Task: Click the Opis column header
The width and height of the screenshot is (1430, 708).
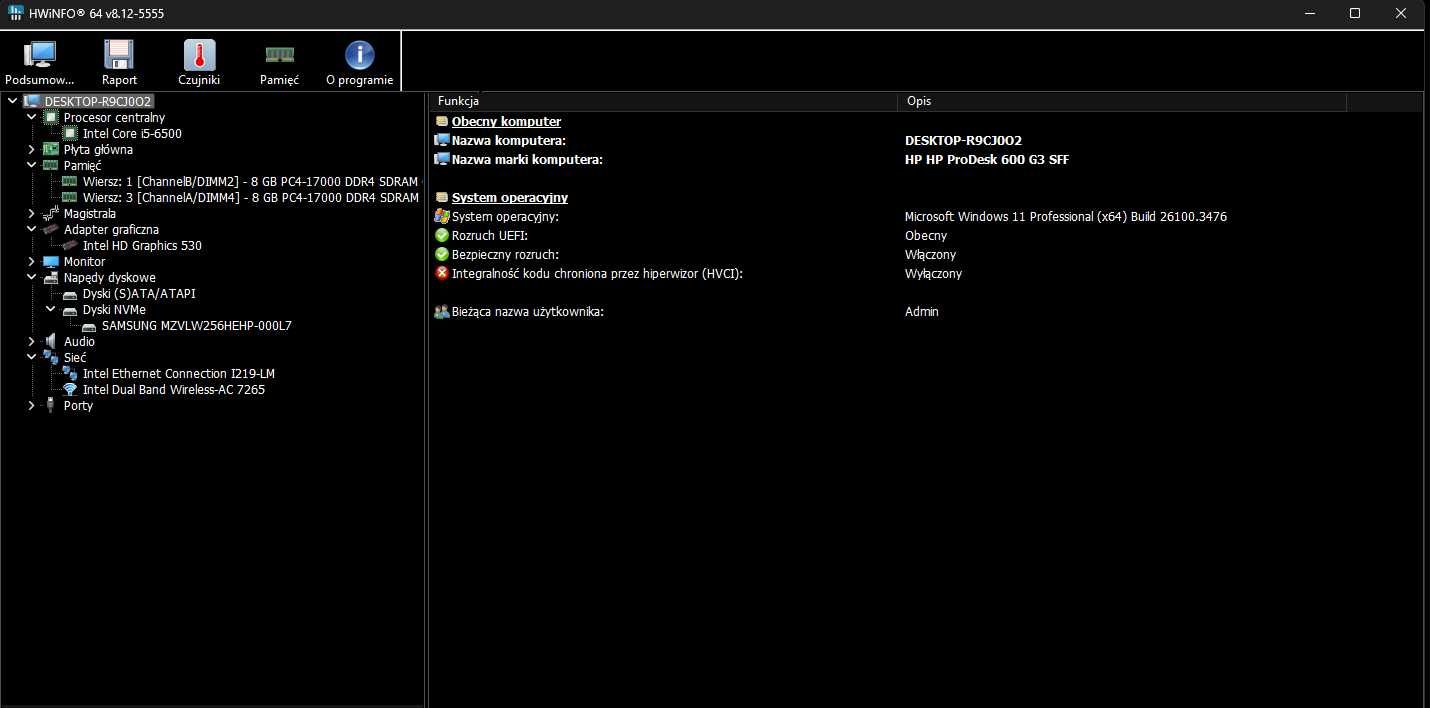Action: pos(1122,101)
